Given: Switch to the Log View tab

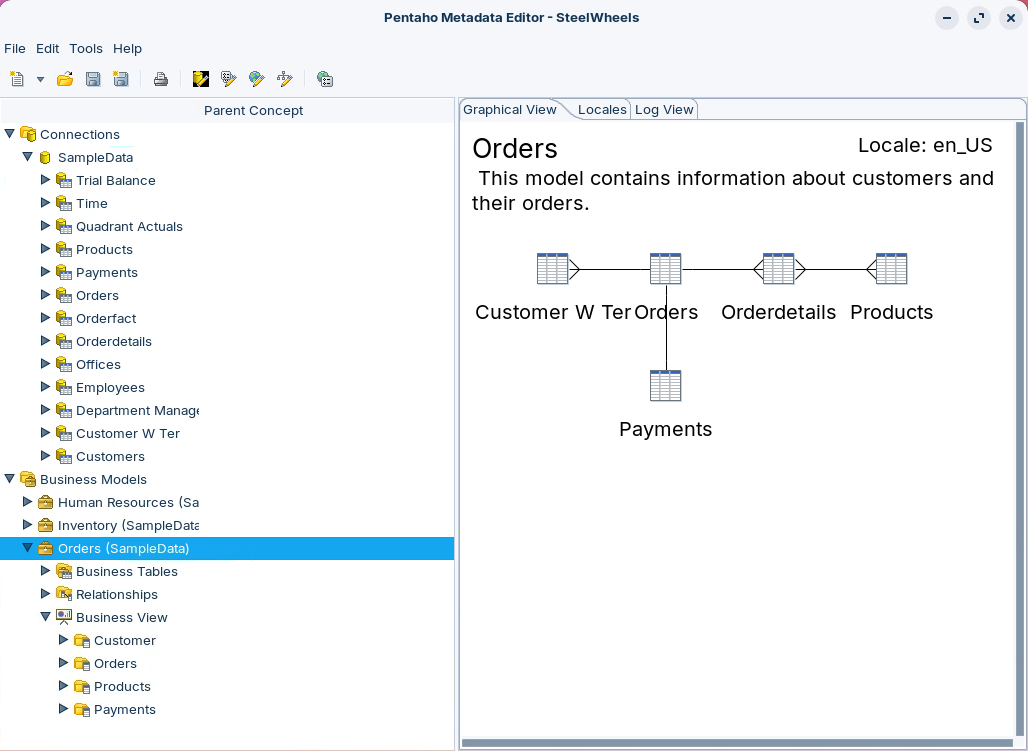Looking at the screenshot, I should [x=664, y=110].
